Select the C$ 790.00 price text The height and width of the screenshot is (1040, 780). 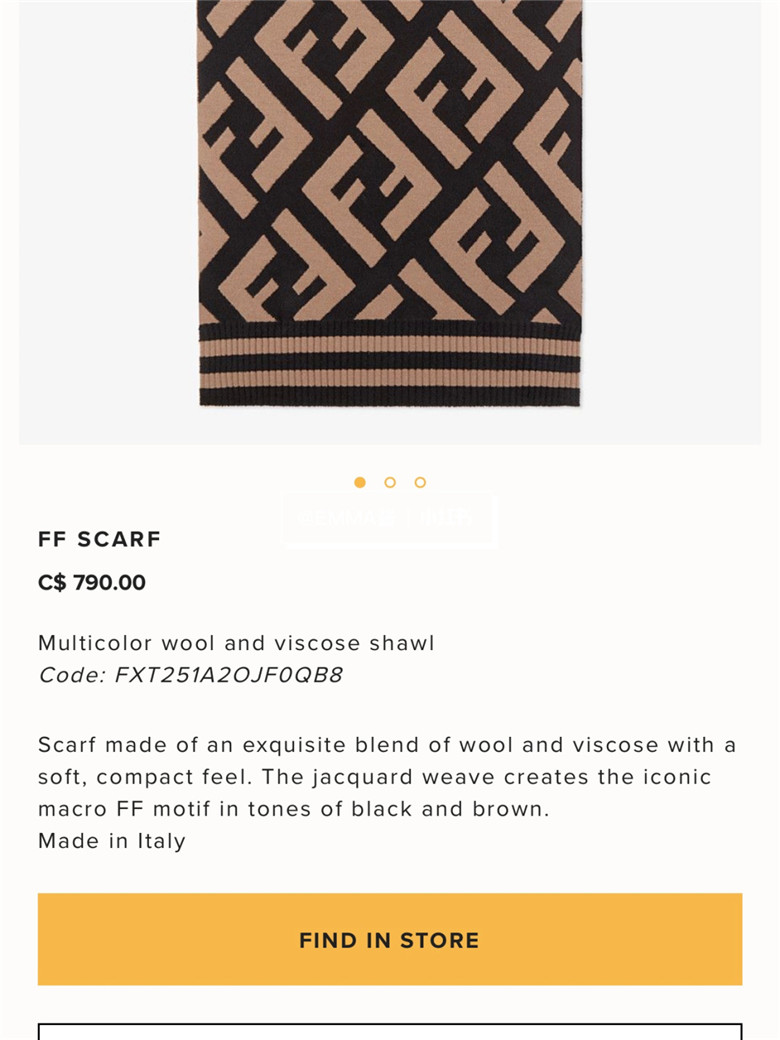point(92,582)
